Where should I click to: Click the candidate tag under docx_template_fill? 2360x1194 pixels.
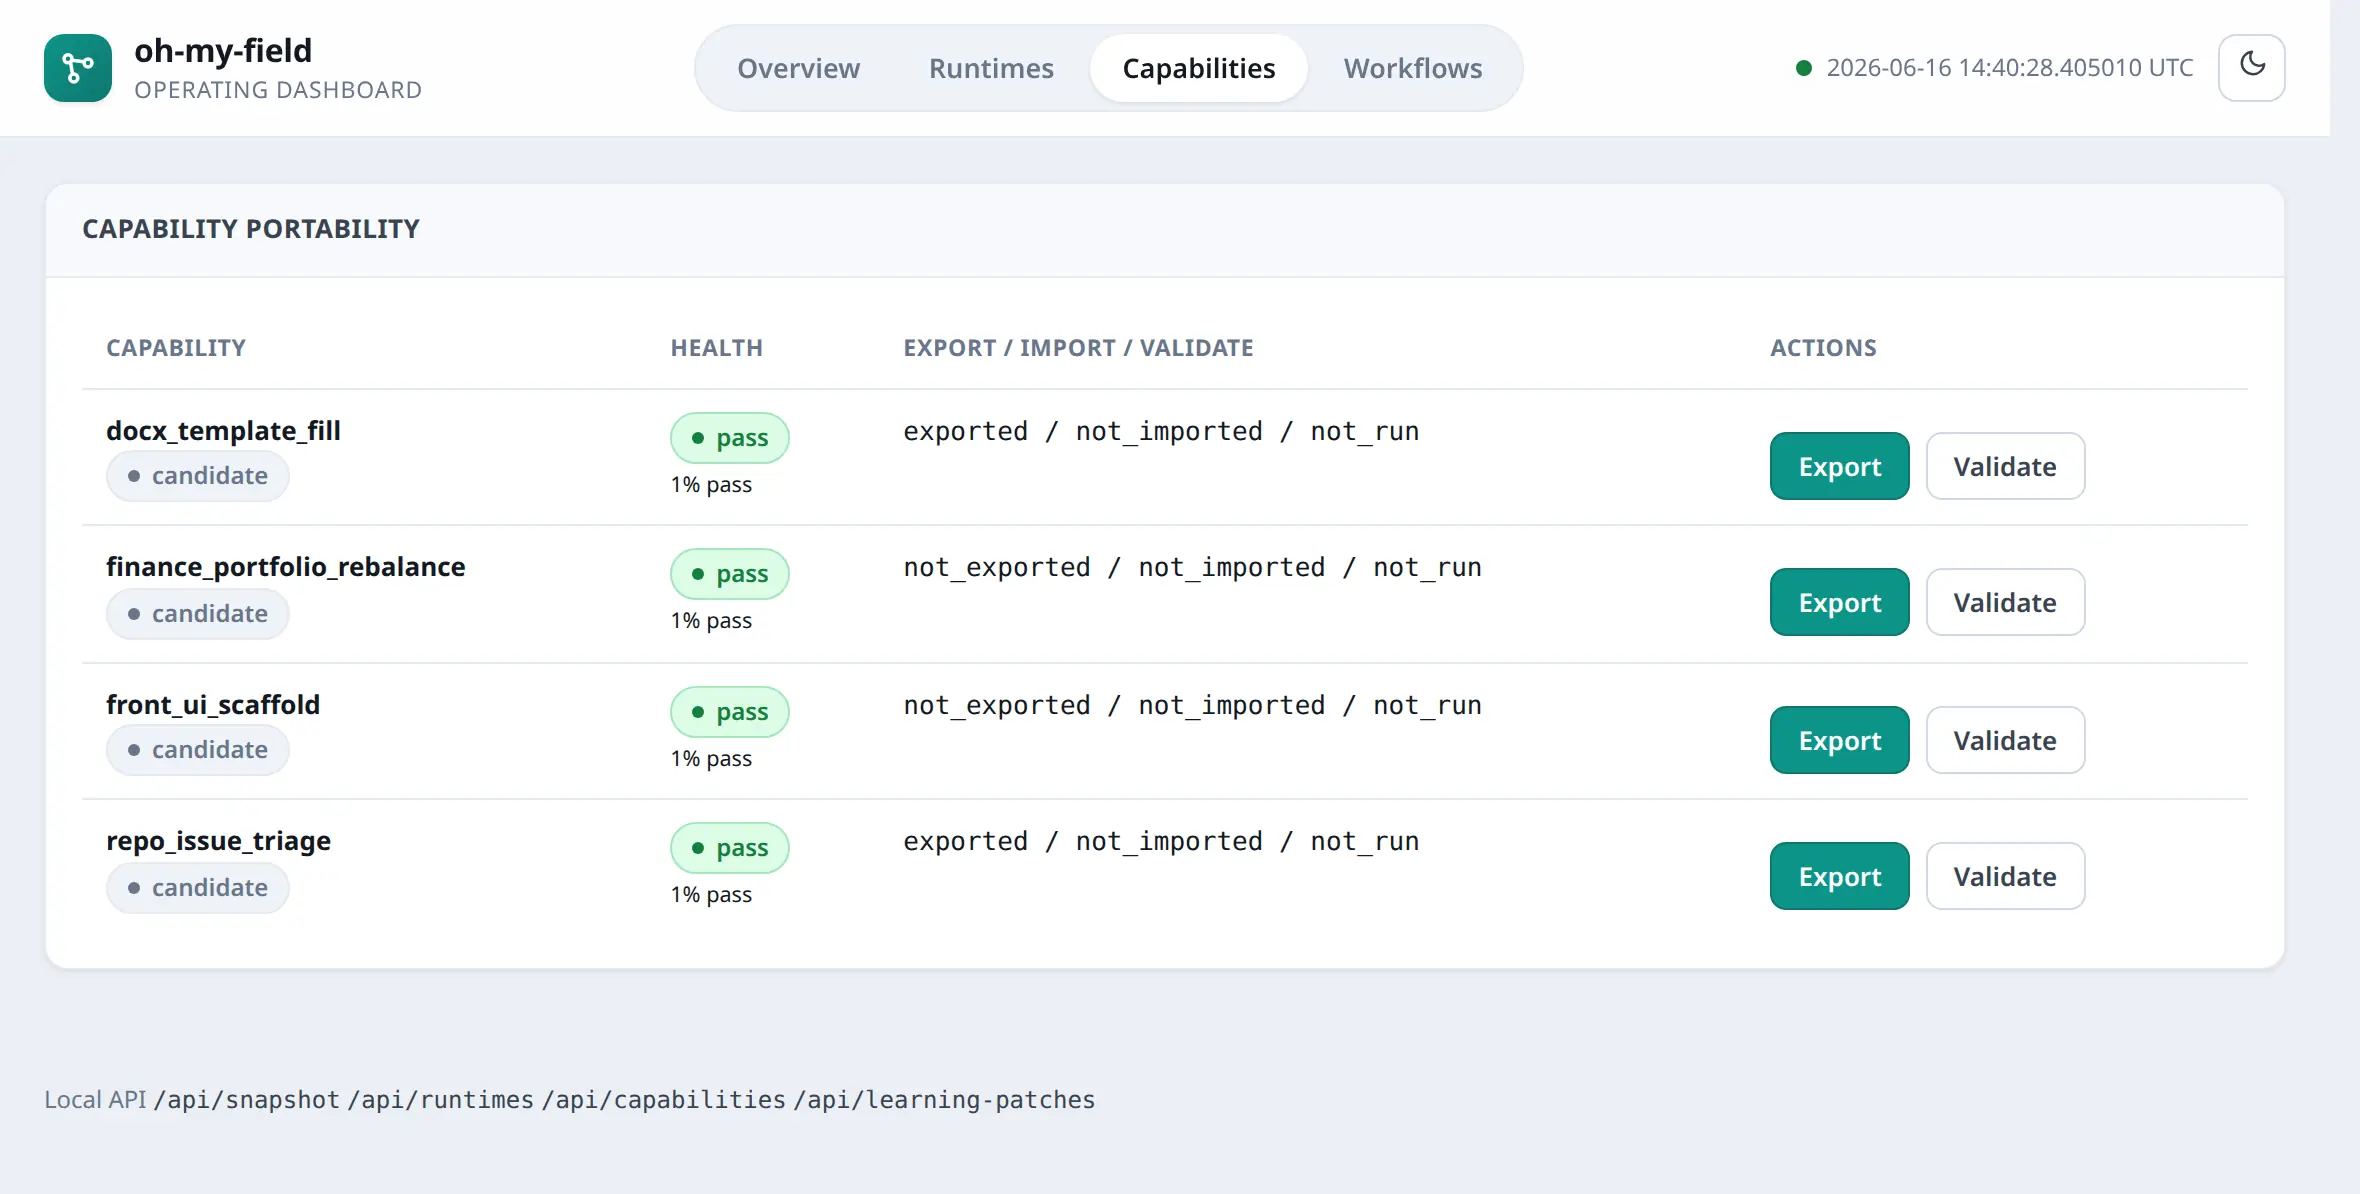[x=198, y=476]
